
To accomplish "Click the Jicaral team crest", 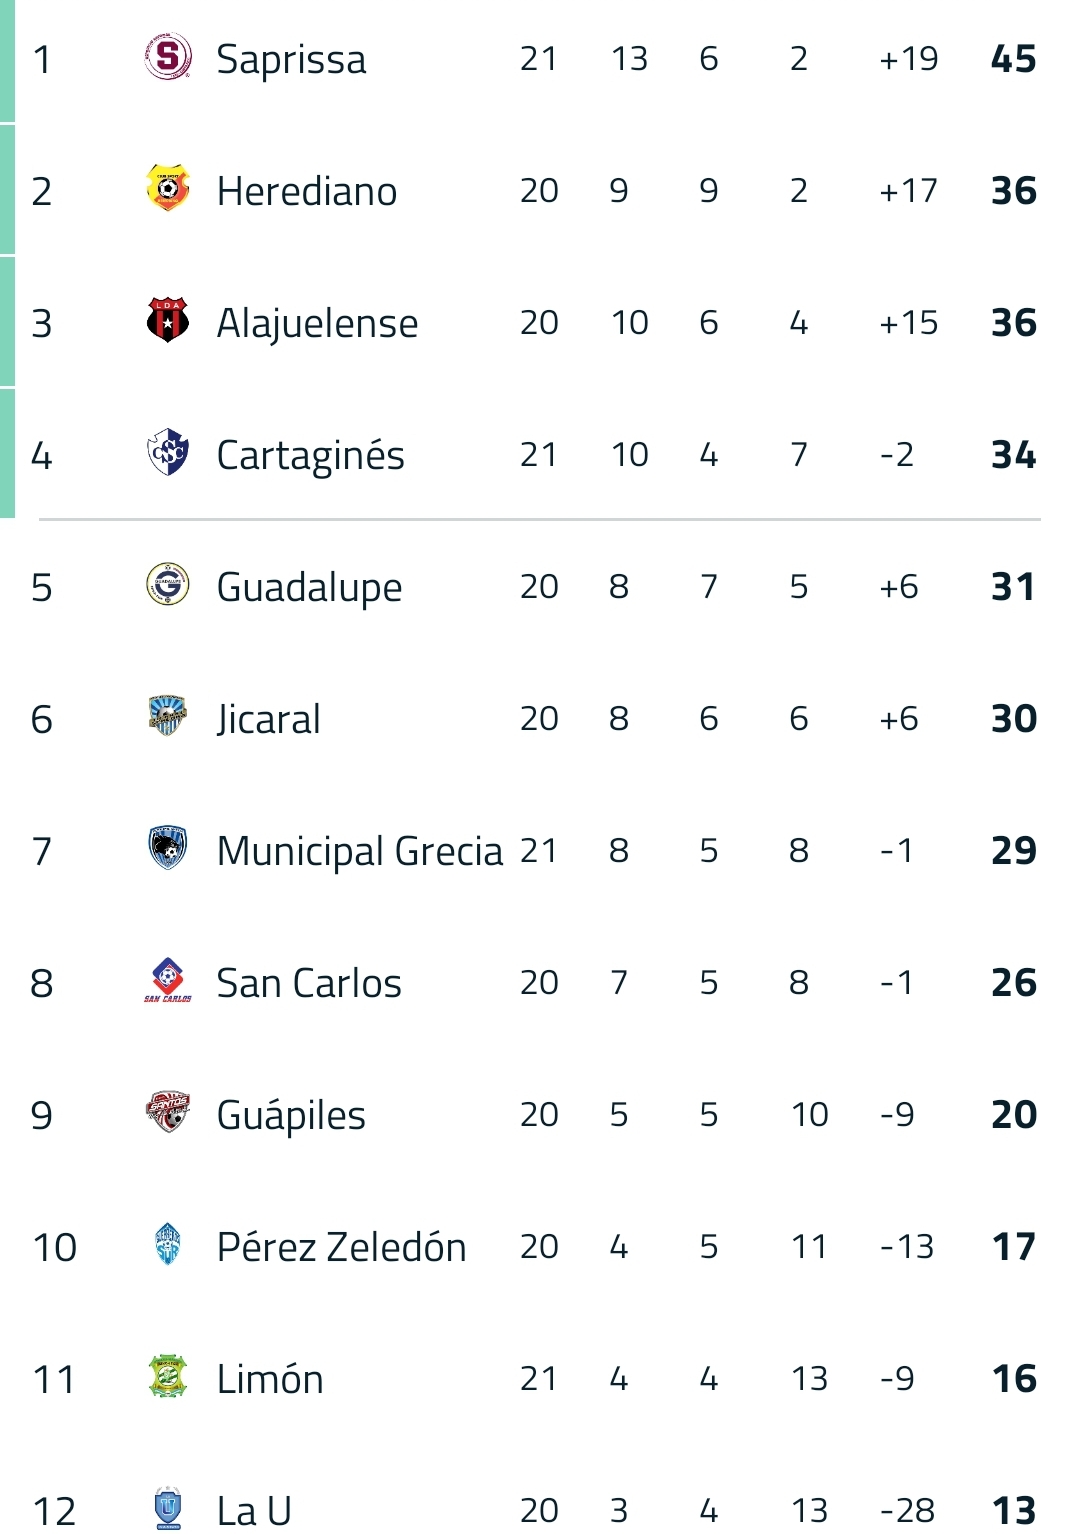I will 168,717.
